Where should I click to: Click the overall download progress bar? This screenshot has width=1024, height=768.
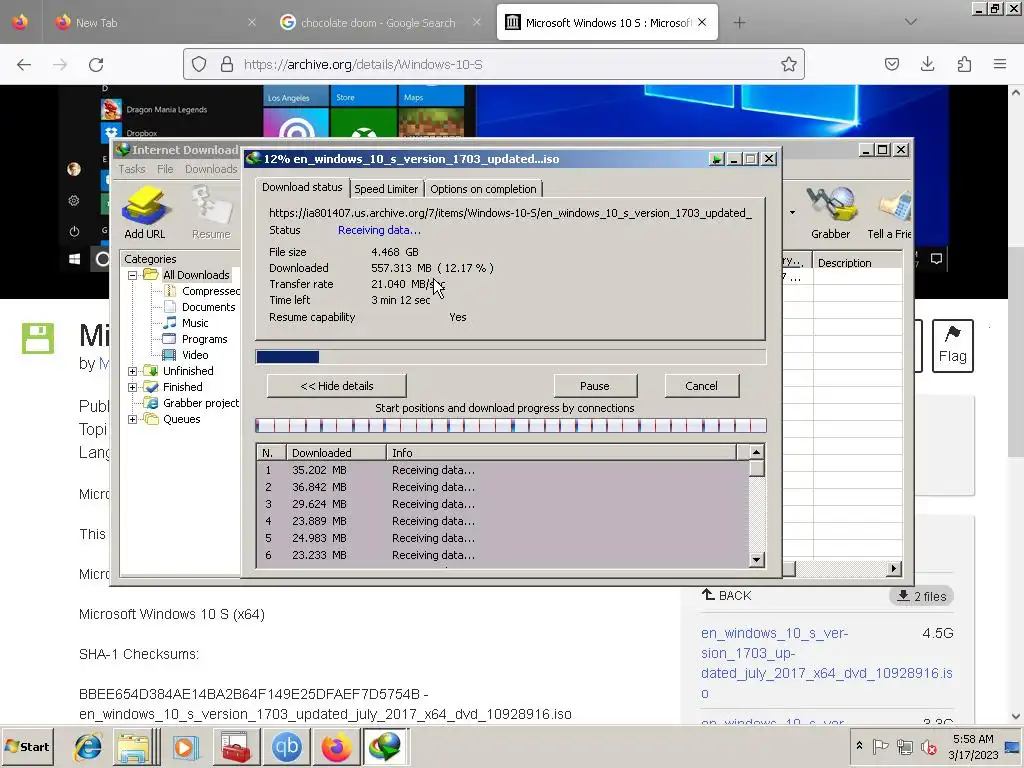coord(511,357)
